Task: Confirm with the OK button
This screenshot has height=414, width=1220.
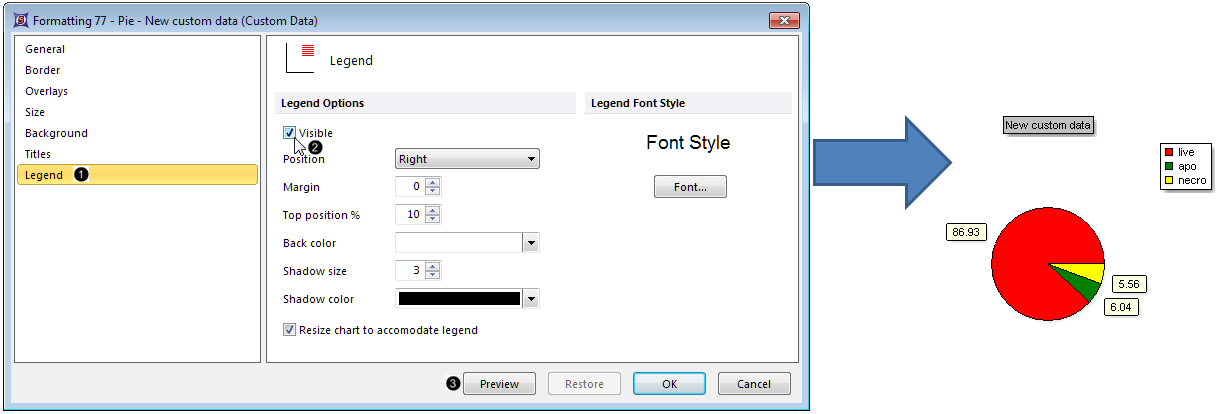Action: click(669, 384)
